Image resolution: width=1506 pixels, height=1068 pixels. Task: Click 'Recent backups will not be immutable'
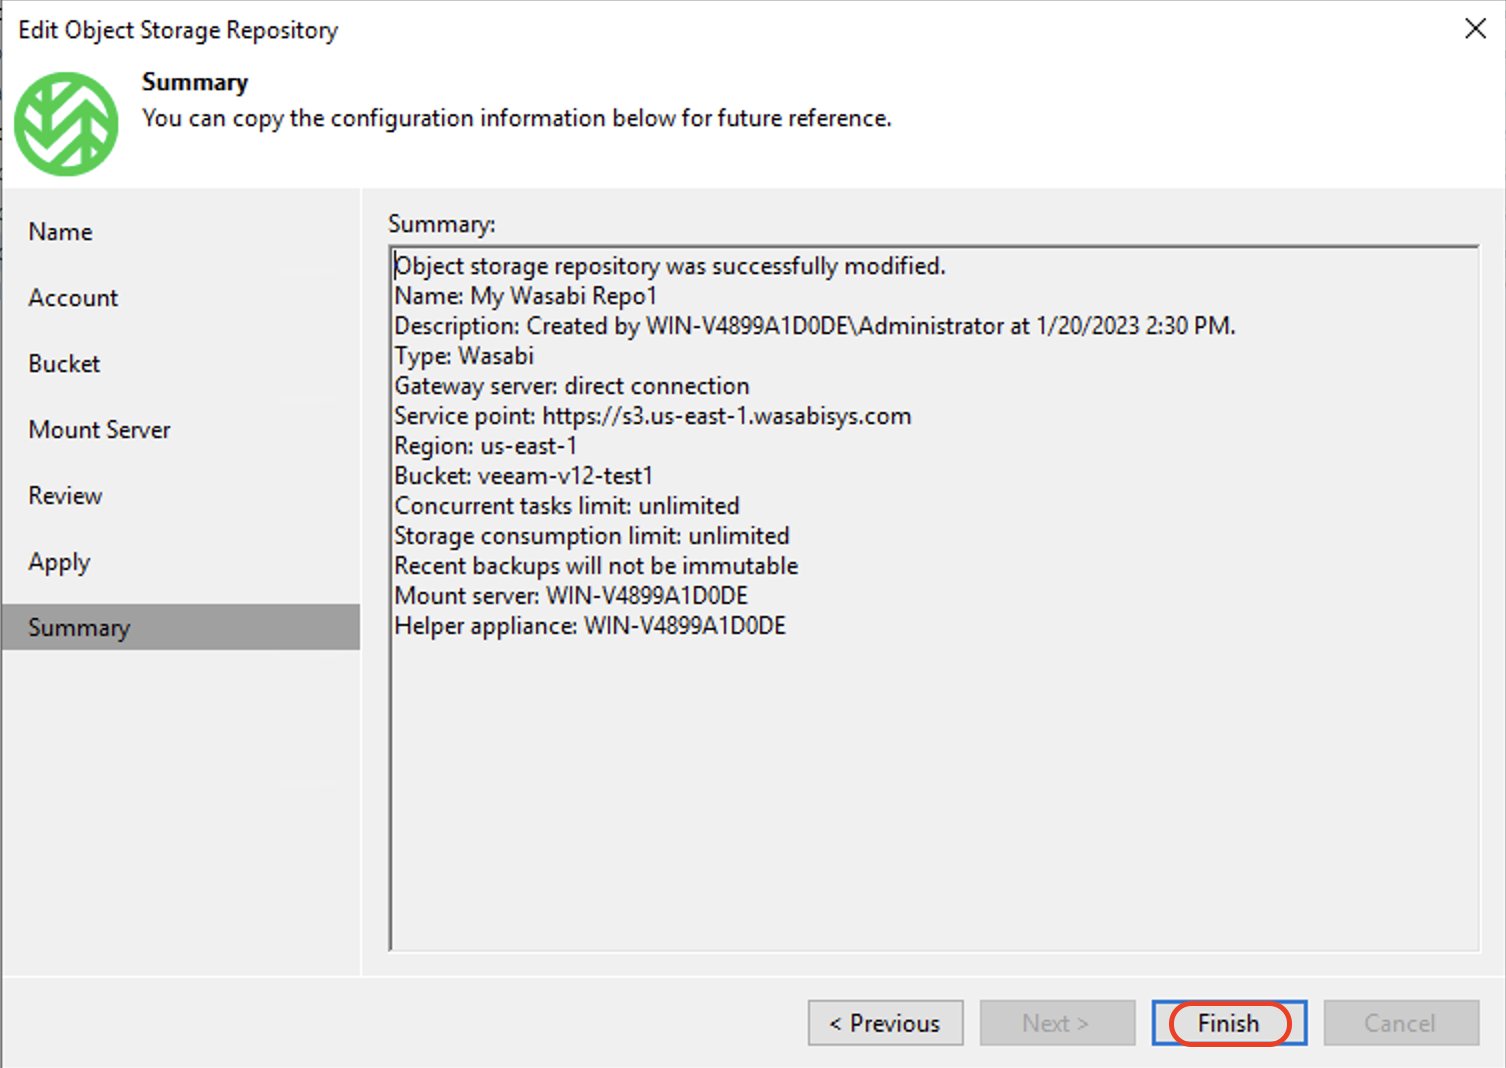click(596, 566)
